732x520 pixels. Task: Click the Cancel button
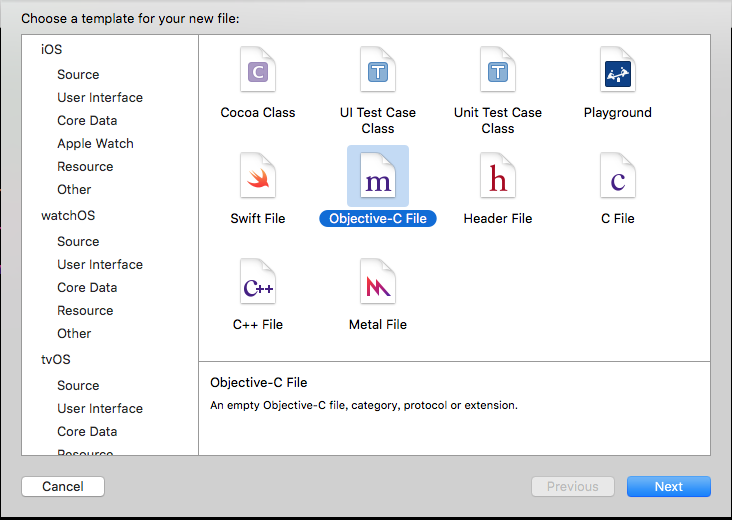(63, 486)
